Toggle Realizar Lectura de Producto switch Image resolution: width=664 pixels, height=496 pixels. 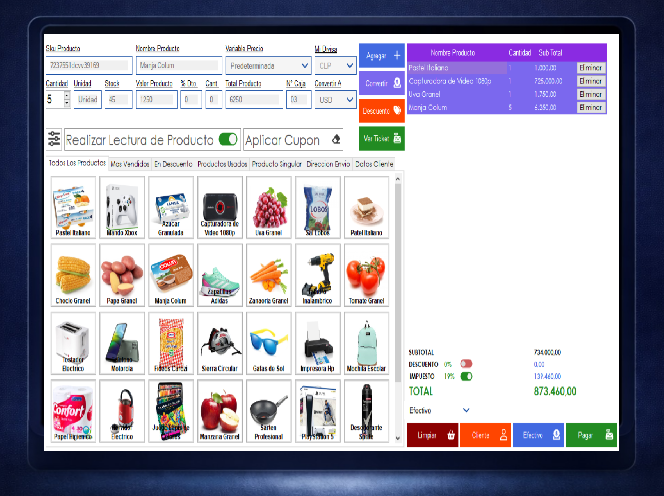click(228, 140)
